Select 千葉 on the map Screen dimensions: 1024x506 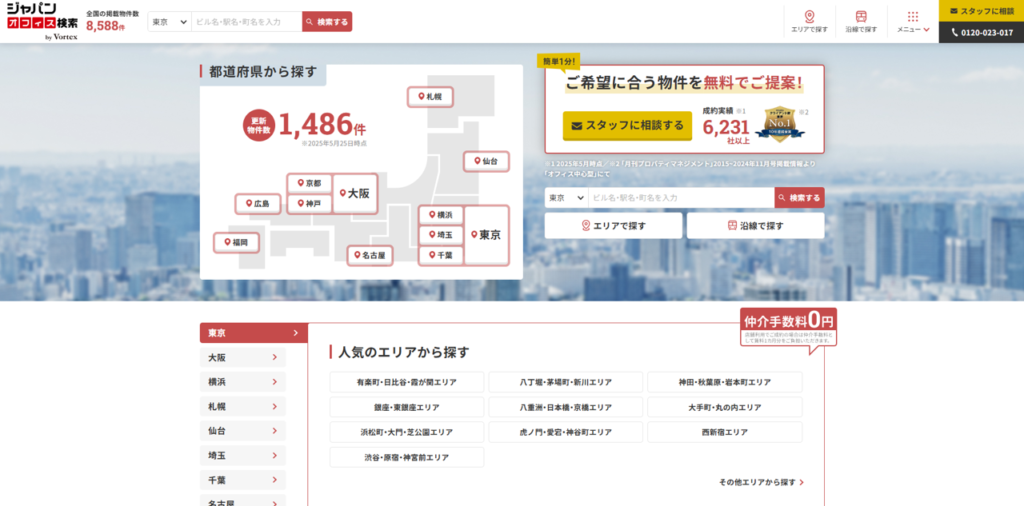(x=441, y=255)
